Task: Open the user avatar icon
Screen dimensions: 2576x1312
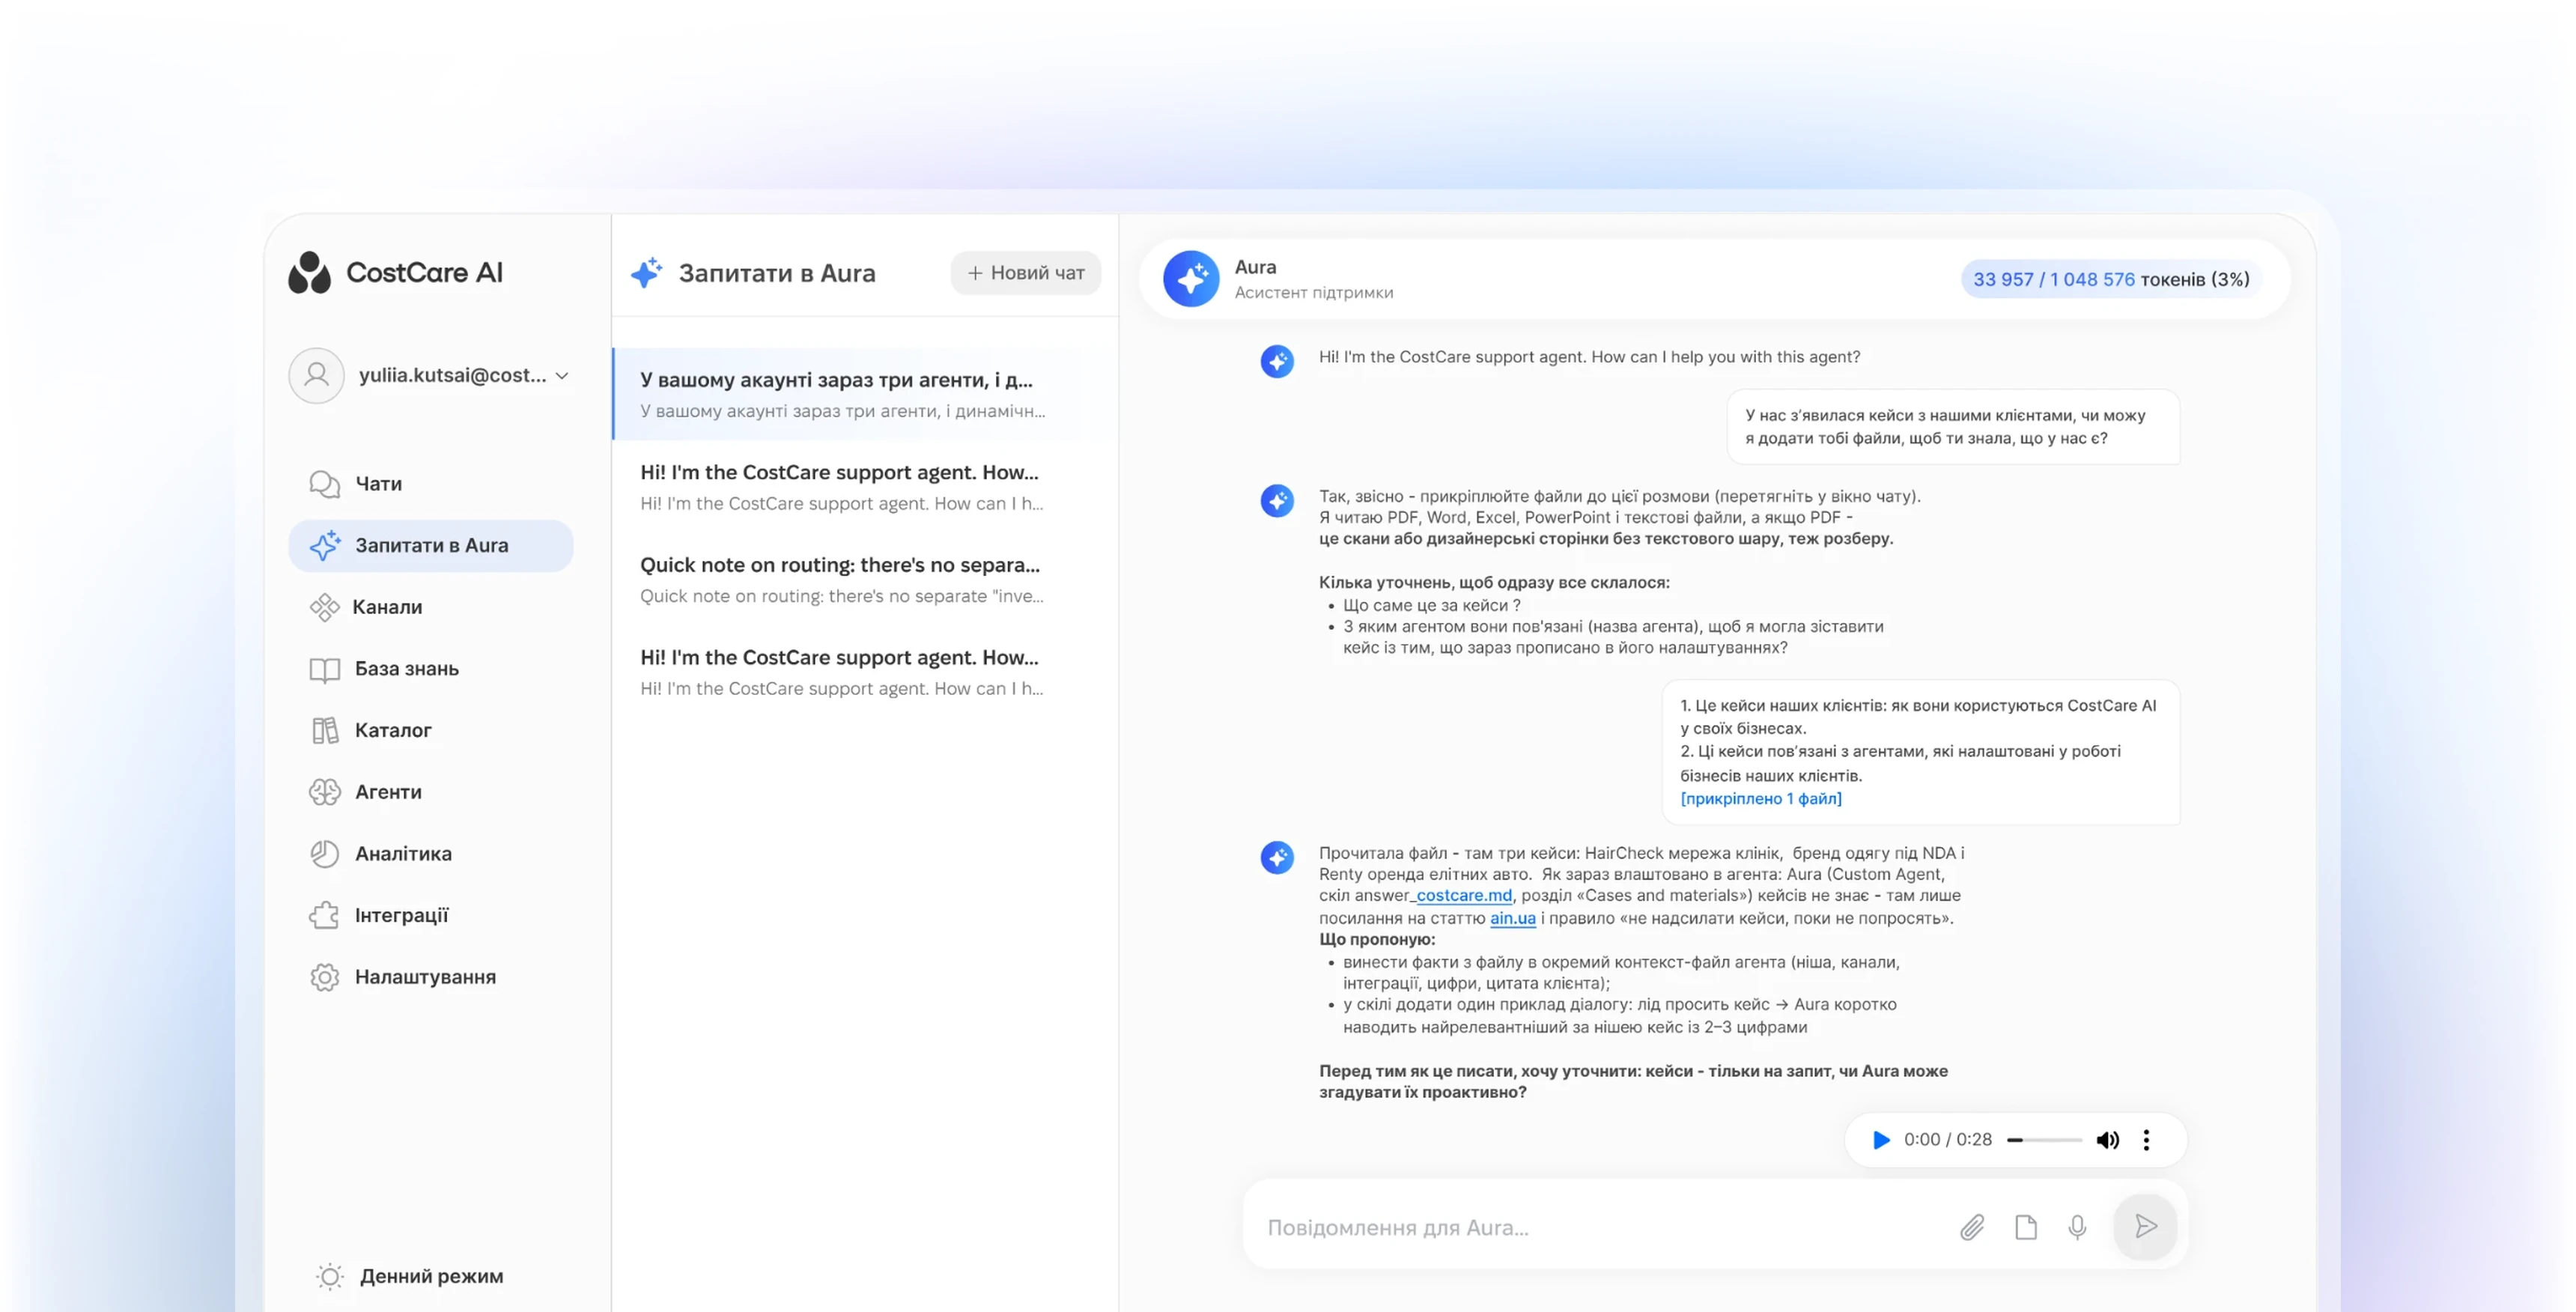Action: point(316,375)
